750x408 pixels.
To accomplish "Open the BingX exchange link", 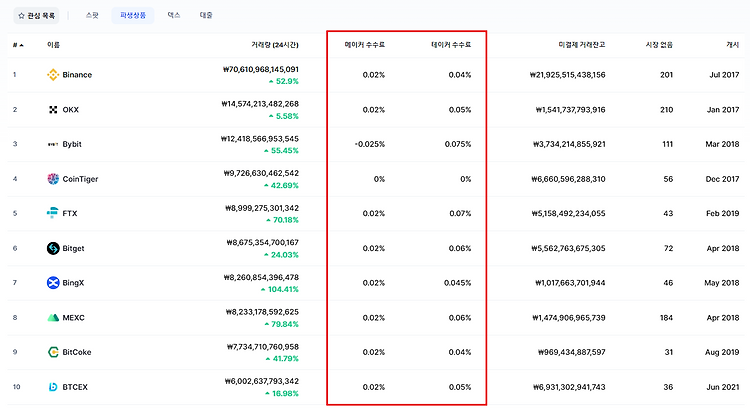I will [x=73, y=283].
